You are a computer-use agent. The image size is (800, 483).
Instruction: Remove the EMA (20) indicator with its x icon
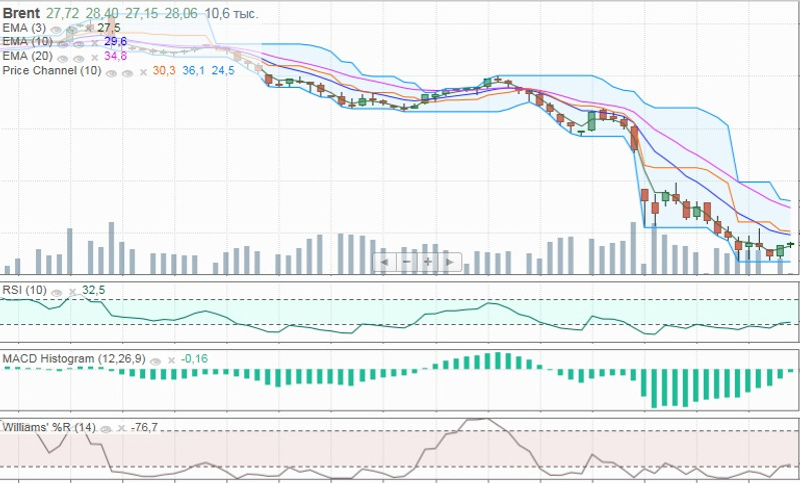coord(95,58)
